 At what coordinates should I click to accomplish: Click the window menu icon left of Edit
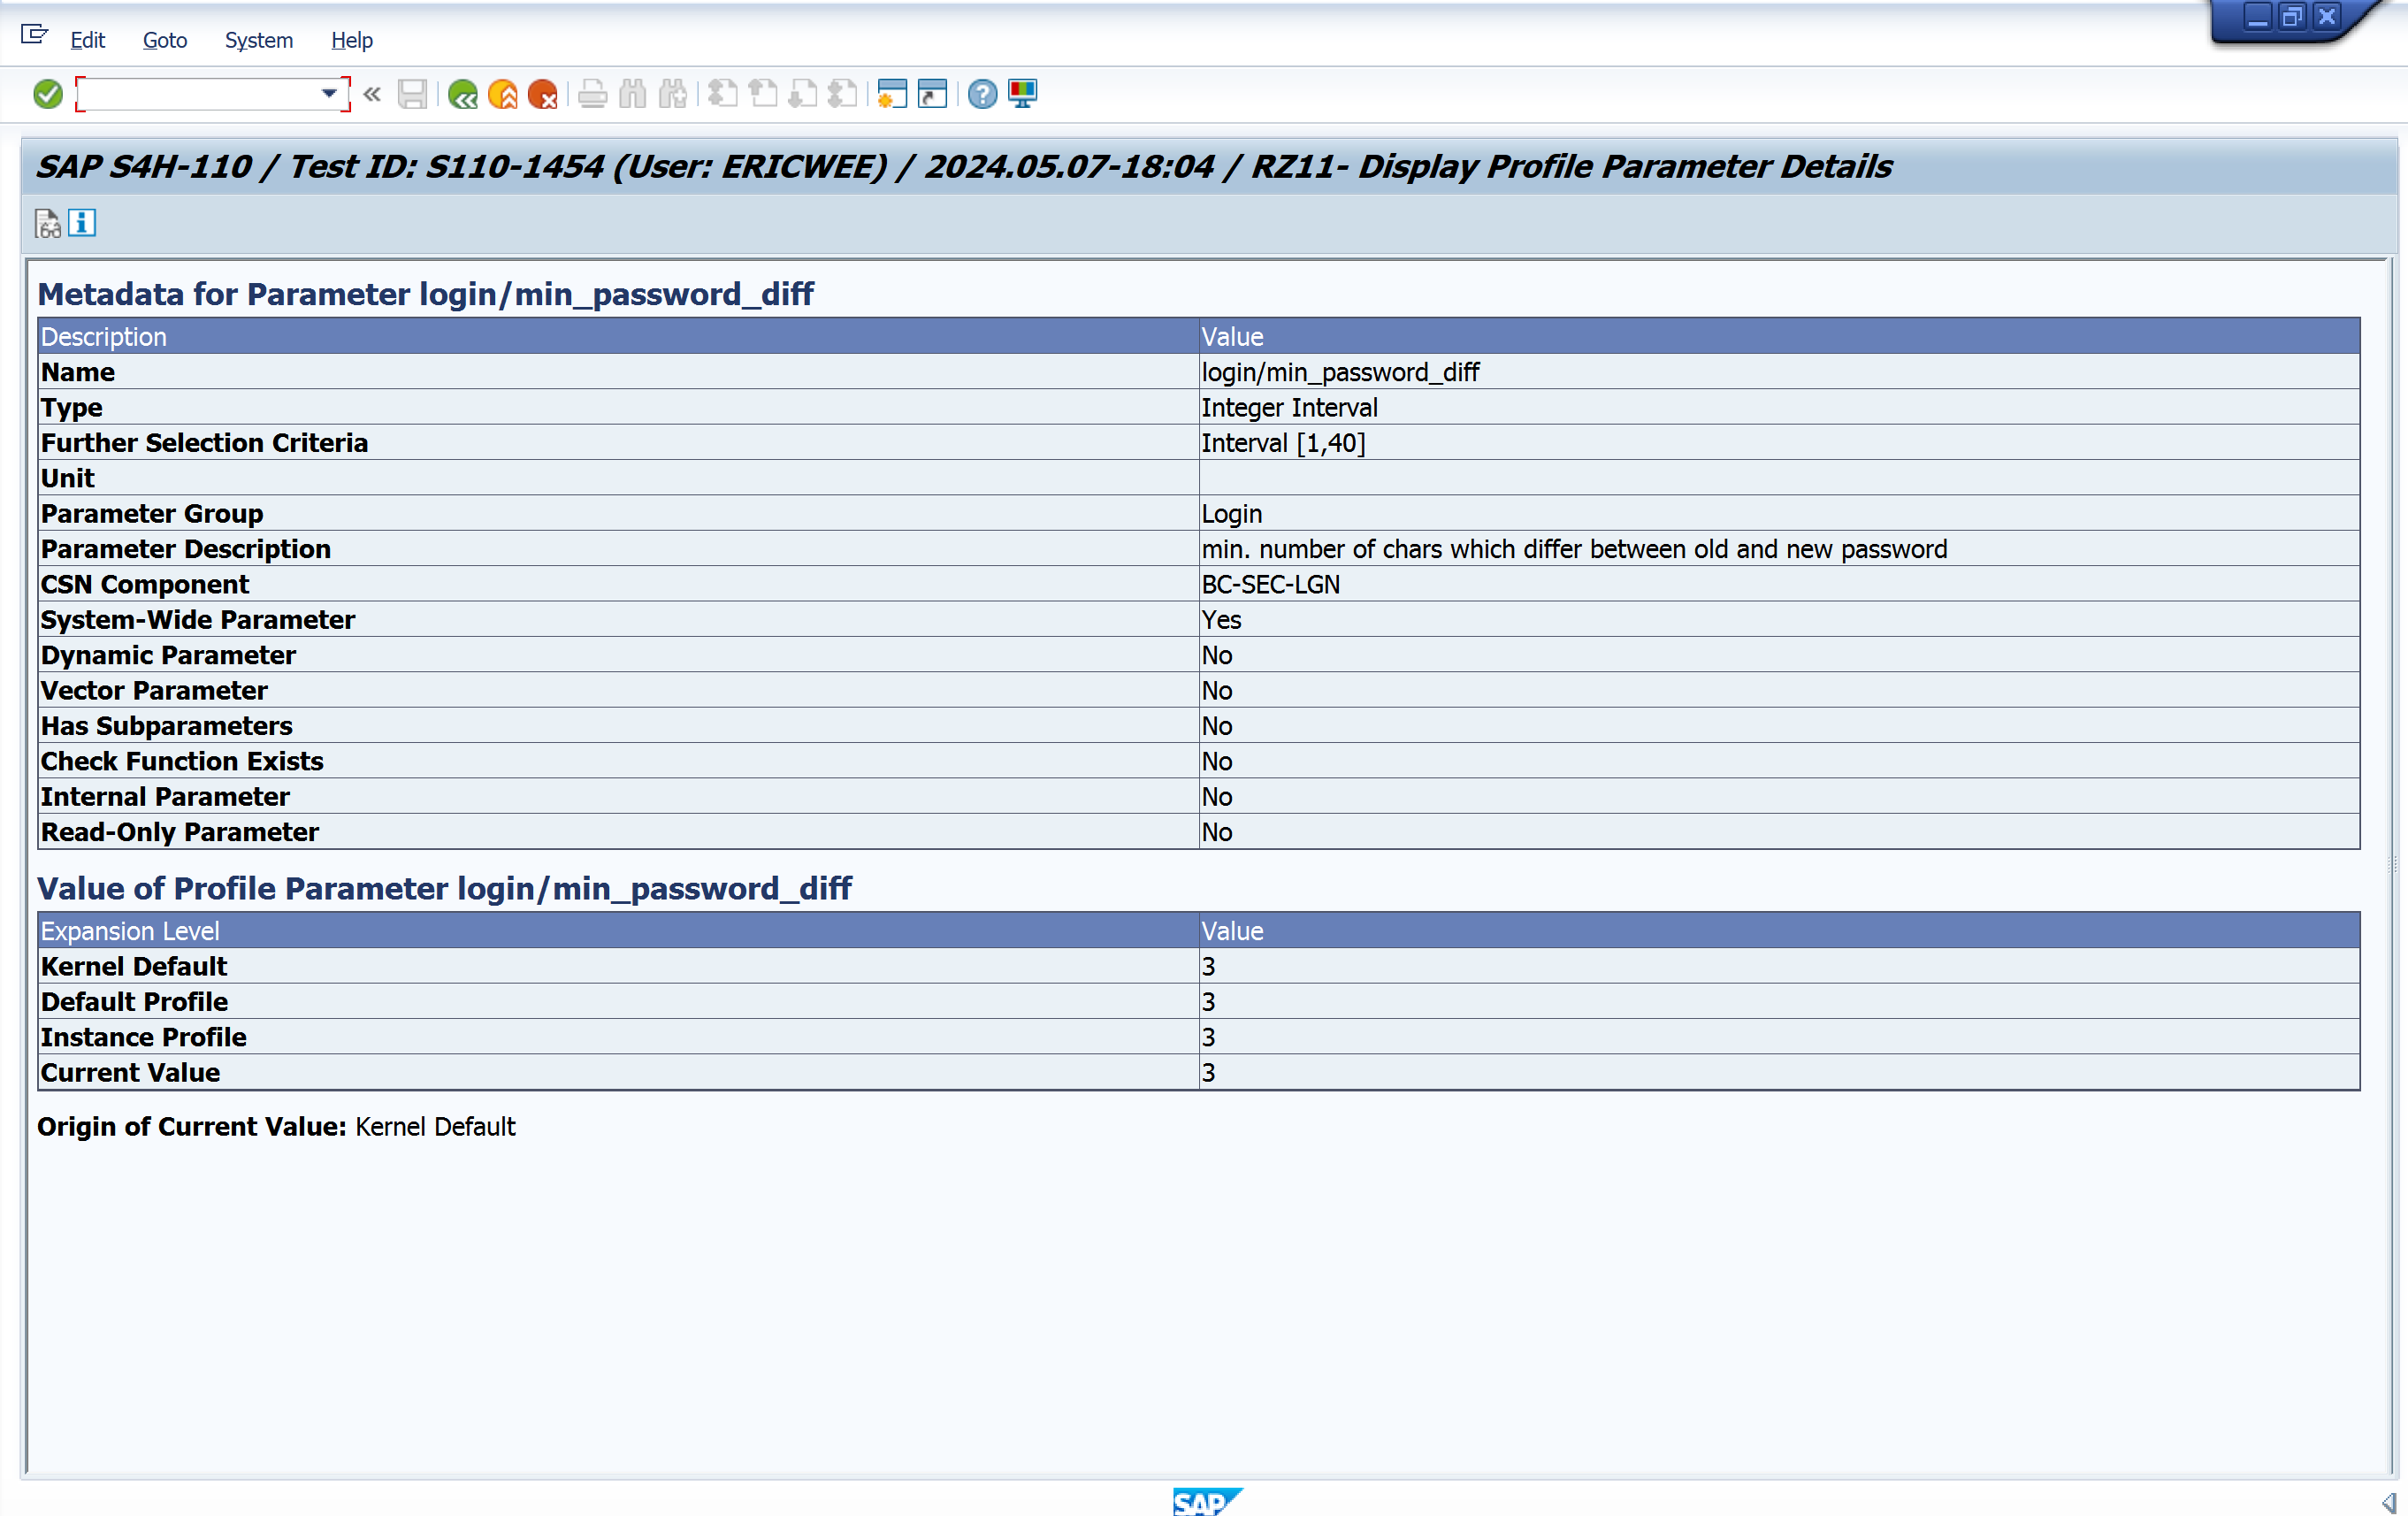point(34,35)
